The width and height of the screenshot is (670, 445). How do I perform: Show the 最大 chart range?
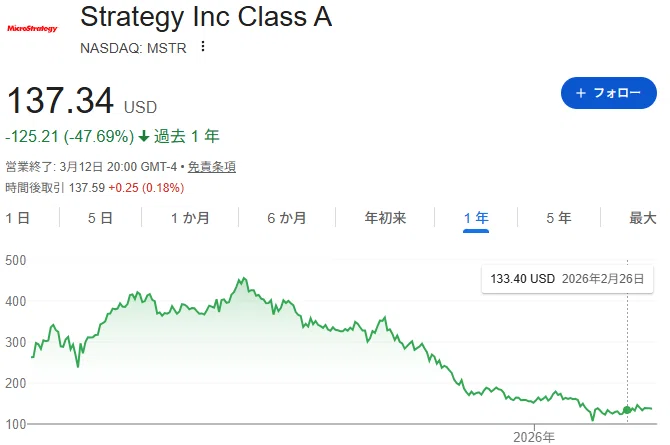pos(643,218)
